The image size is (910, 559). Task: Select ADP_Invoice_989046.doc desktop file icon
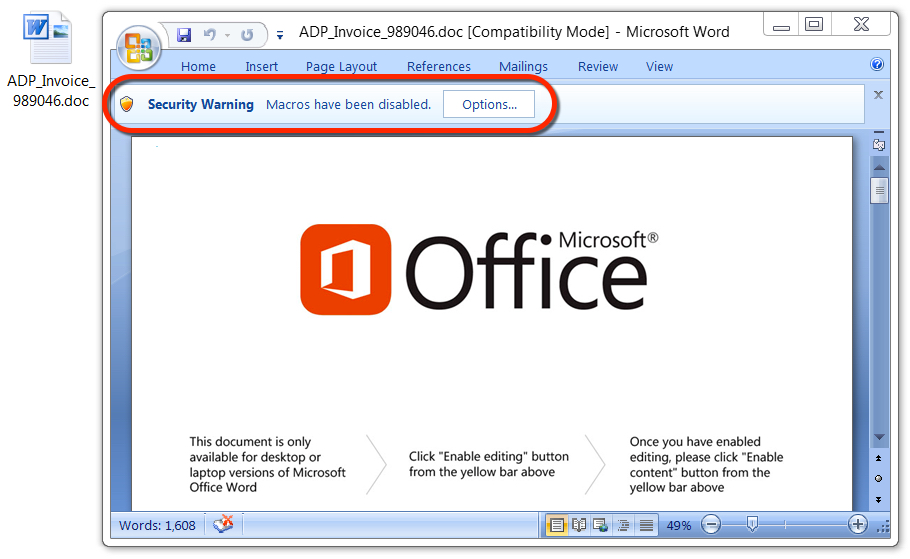pyautogui.click(x=50, y=60)
